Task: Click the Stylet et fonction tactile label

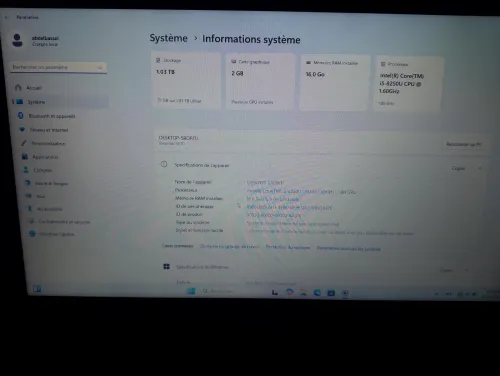Action: pyautogui.click(x=200, y=230)
